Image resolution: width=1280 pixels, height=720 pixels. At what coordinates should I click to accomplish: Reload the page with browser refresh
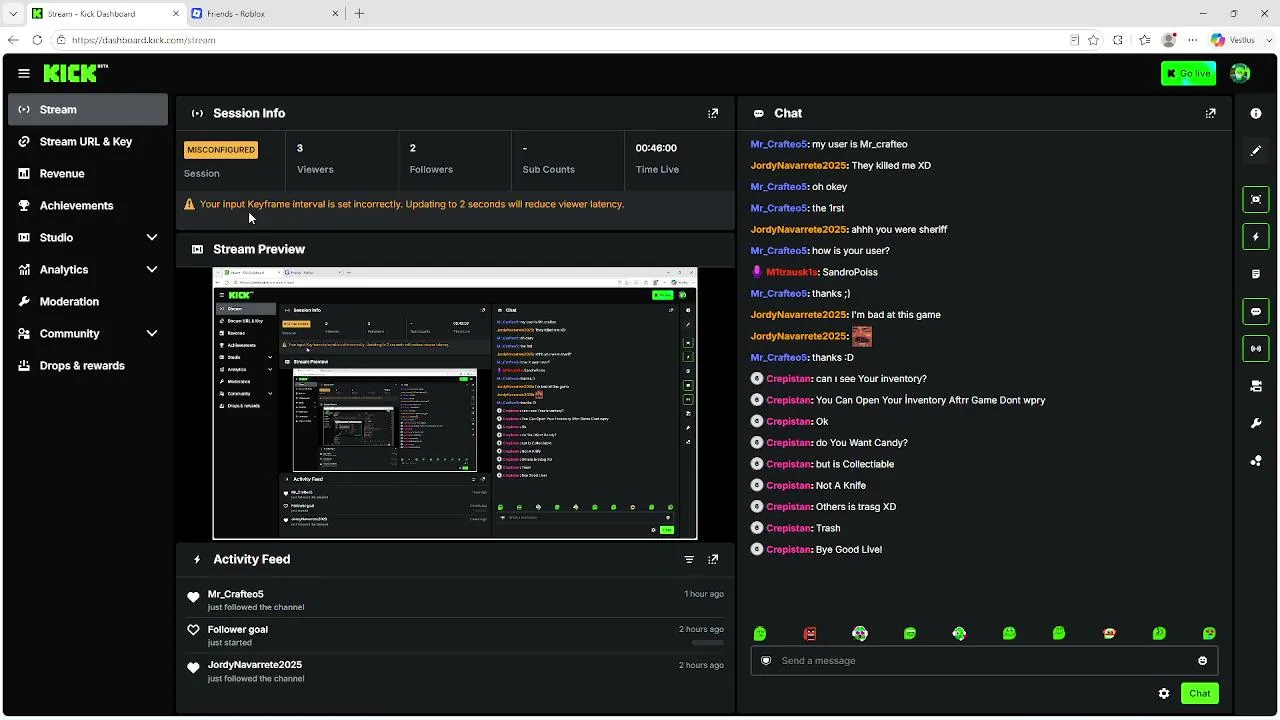37,40
